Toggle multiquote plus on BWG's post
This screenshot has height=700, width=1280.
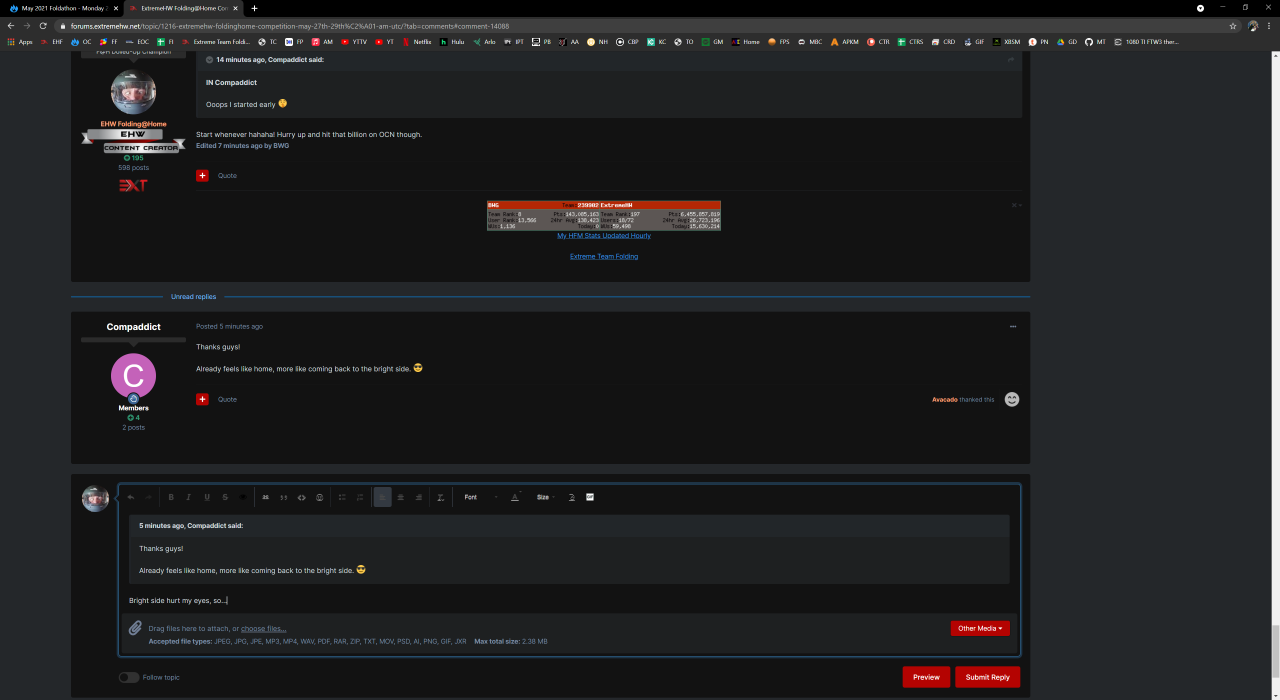202,175
